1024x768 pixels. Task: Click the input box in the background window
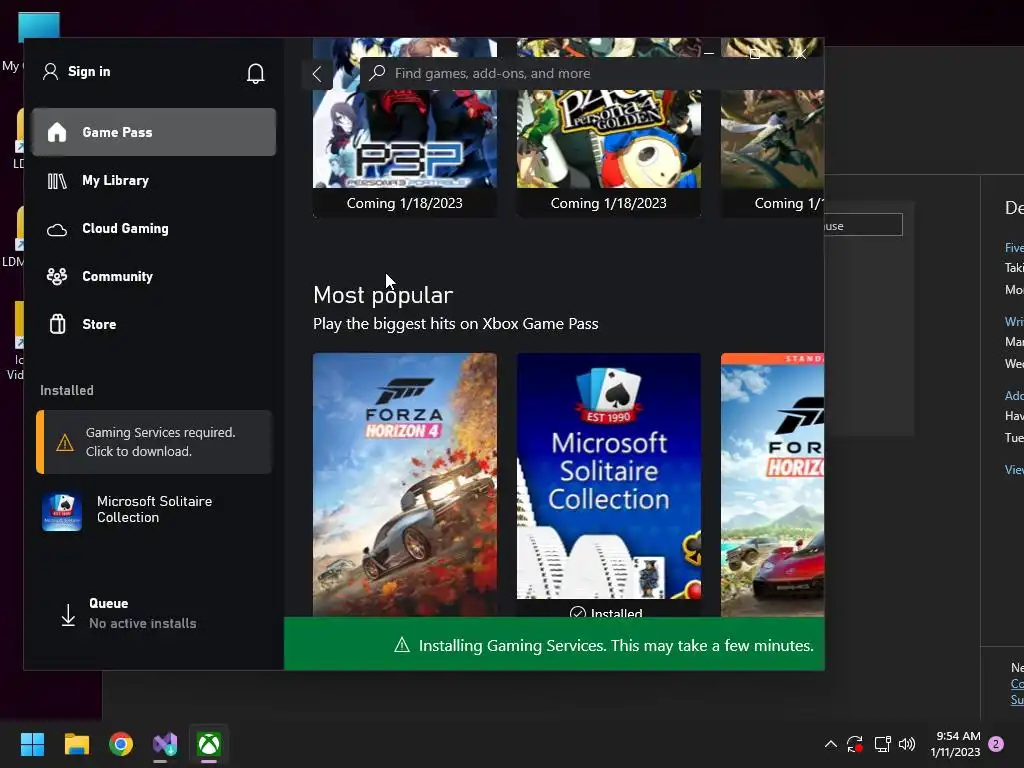tap(863, 225)
